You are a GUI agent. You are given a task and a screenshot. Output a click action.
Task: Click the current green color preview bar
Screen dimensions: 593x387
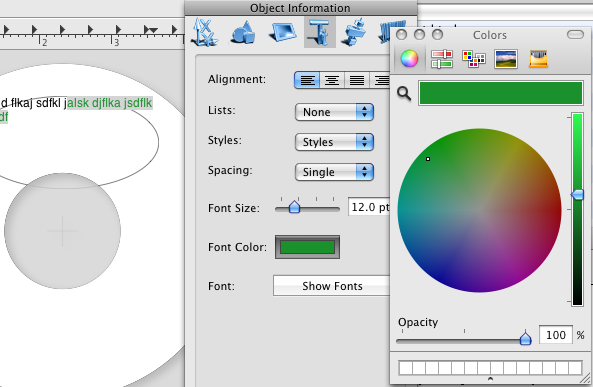click(501, 93)
